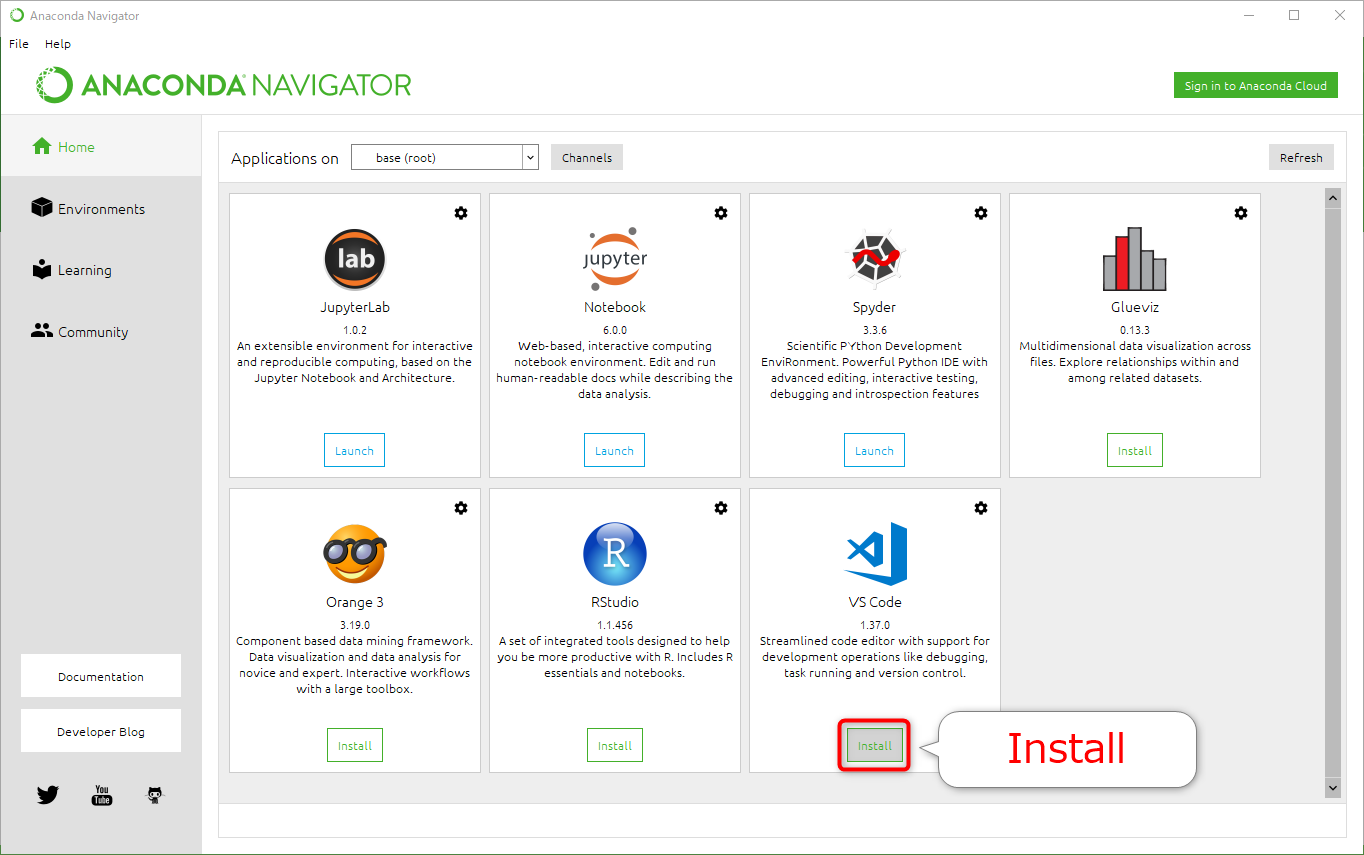Viewport: 1364px width, 855px height.
Task: Open RStudio card settings gear
Action: point(721,508)
